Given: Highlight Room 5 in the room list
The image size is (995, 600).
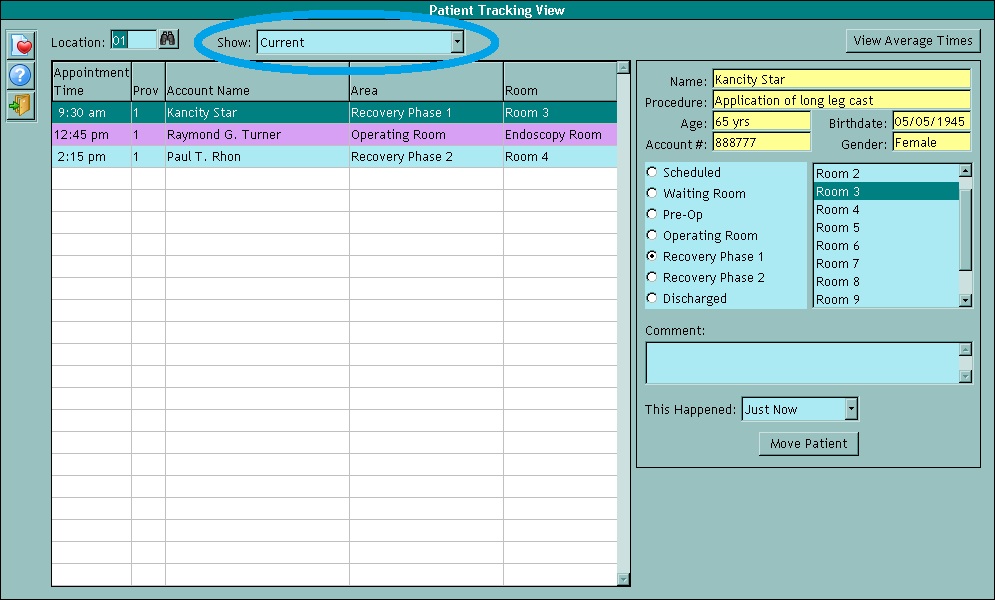Looking at the screenshot, I should coord(880,227).
